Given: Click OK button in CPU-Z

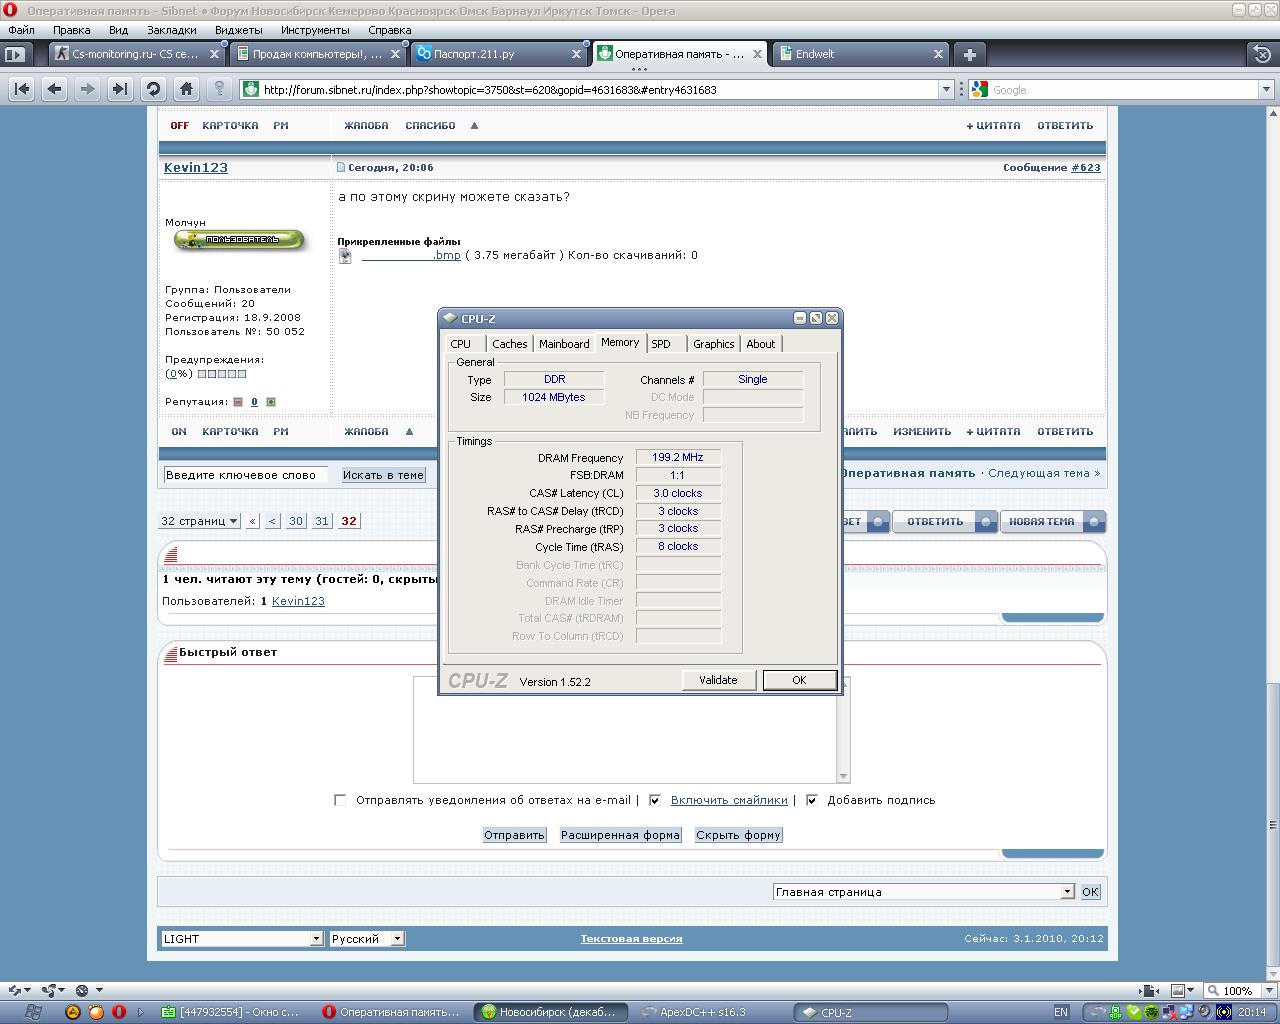Looking at the screenshot, I should [x=799, y=680].
